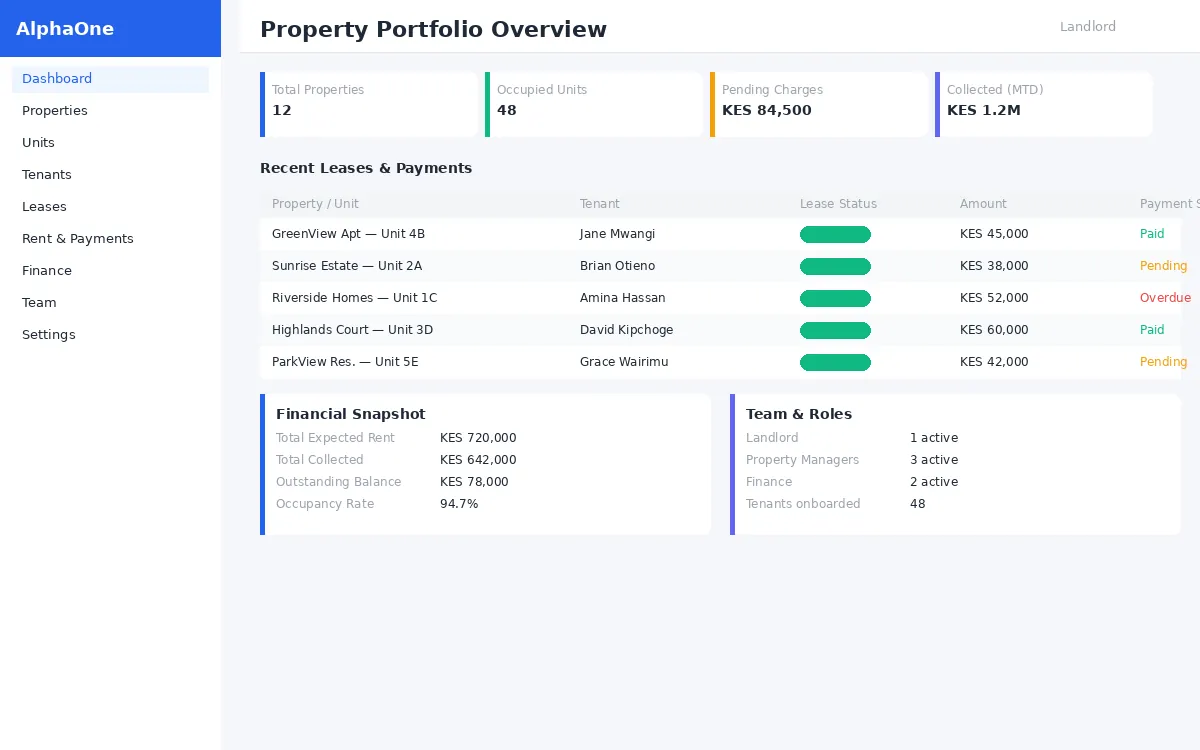Open the Occupied Units card
1200x750 pixels.
tap(594, 104)
